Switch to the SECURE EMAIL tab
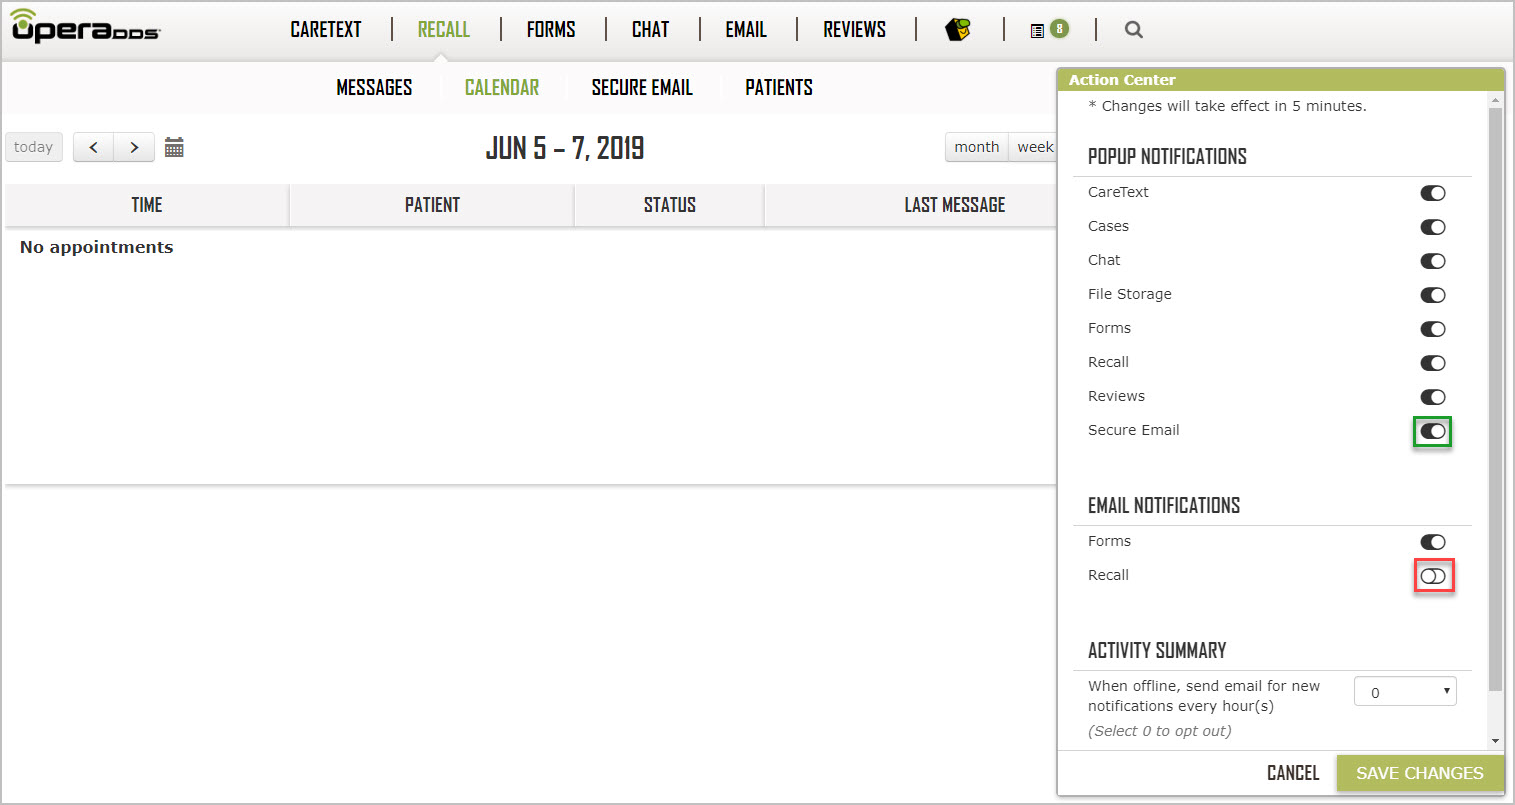 (642, 88)
